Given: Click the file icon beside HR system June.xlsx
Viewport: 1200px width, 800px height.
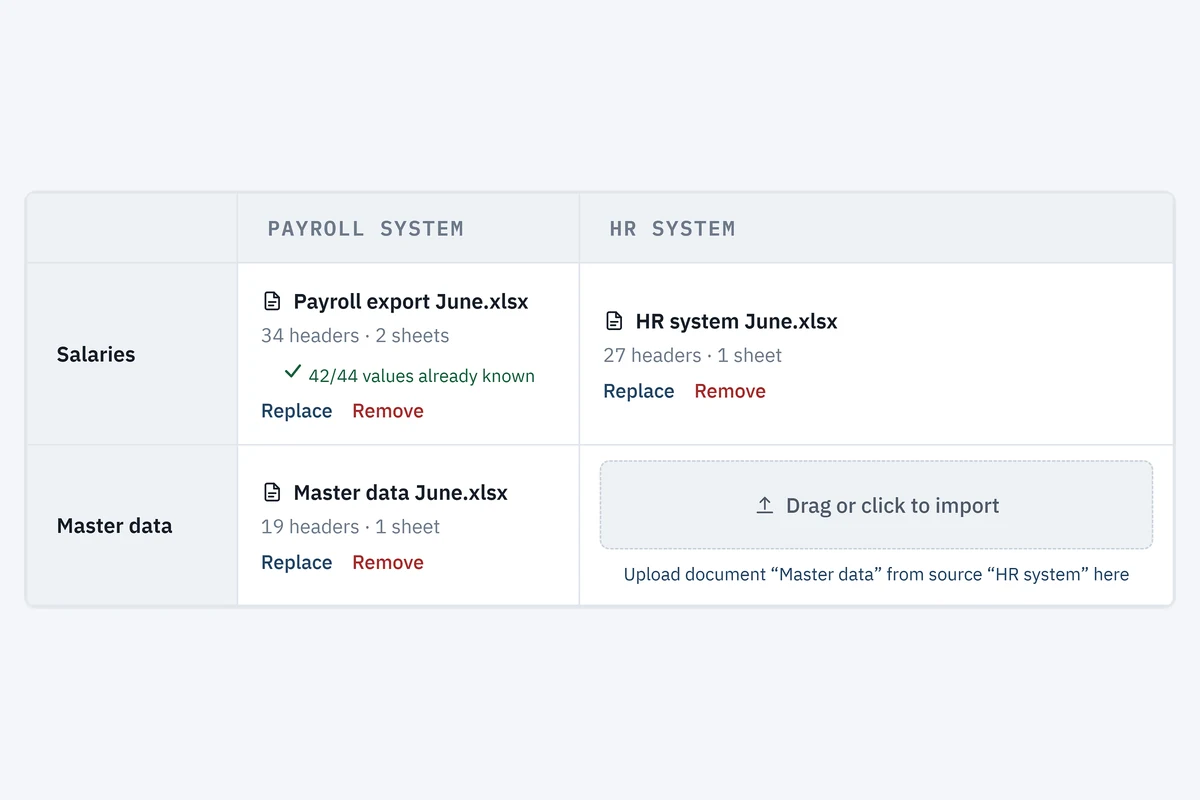Looking at the screenshot, I should tap(614, 321).
